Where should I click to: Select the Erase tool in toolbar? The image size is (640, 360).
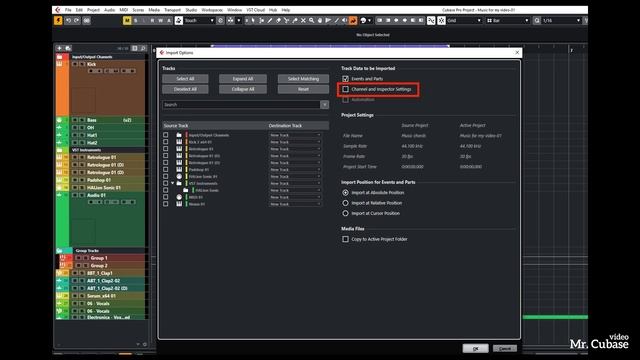[278, 20]
